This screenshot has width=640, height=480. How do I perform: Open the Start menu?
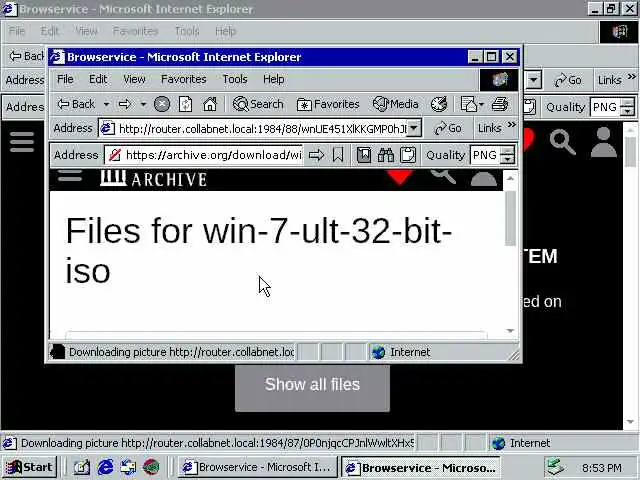pyautogui.click(x=29, y=467)
